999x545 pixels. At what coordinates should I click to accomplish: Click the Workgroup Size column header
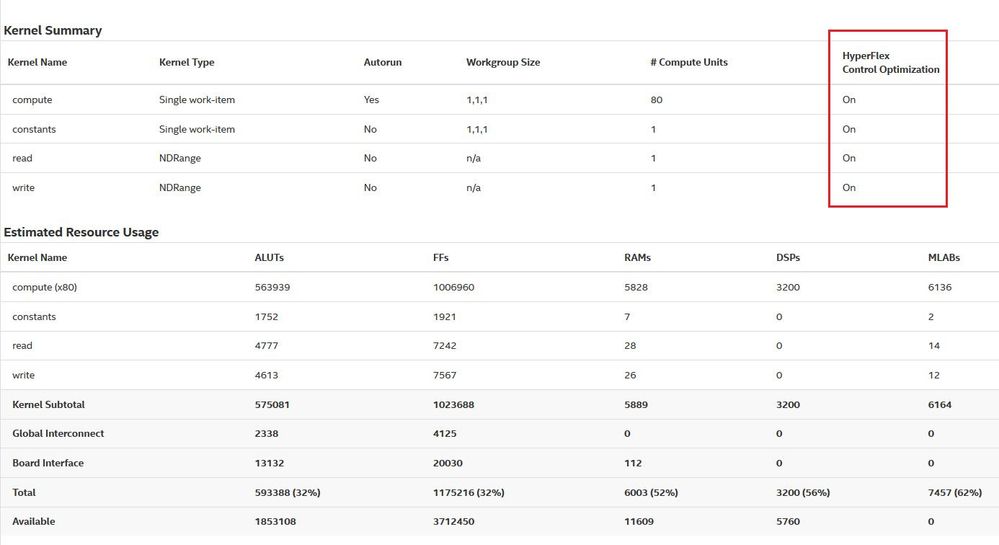[503, 63]
